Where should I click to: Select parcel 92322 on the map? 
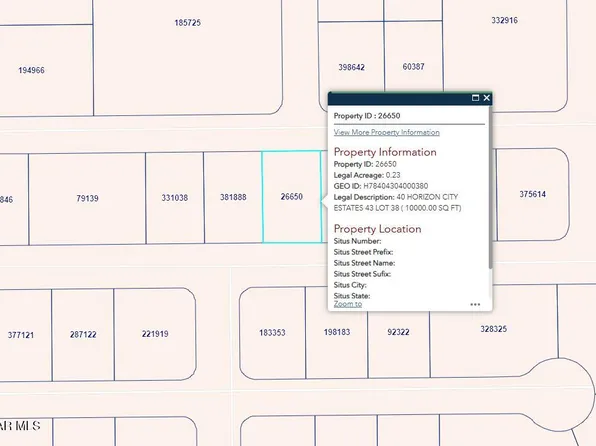click(x=398, y=332)
